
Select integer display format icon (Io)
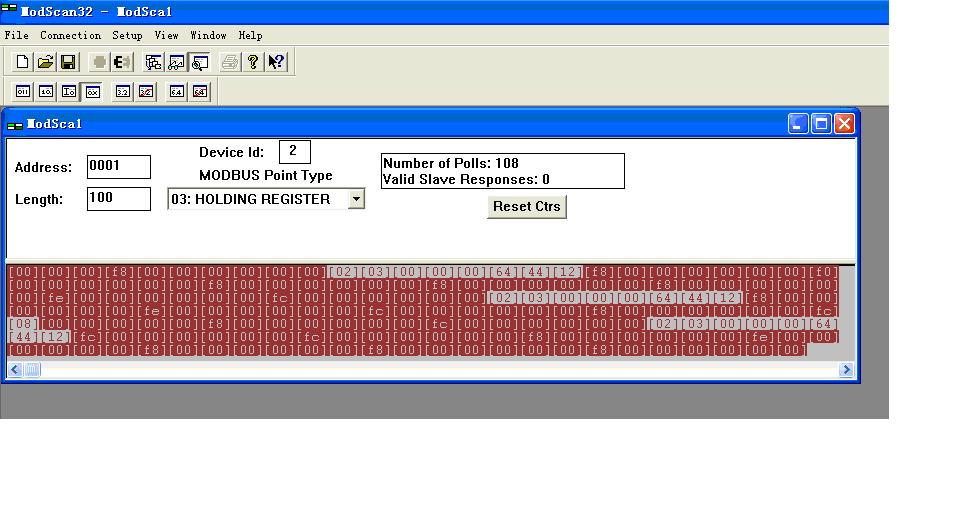coord(69,91)
